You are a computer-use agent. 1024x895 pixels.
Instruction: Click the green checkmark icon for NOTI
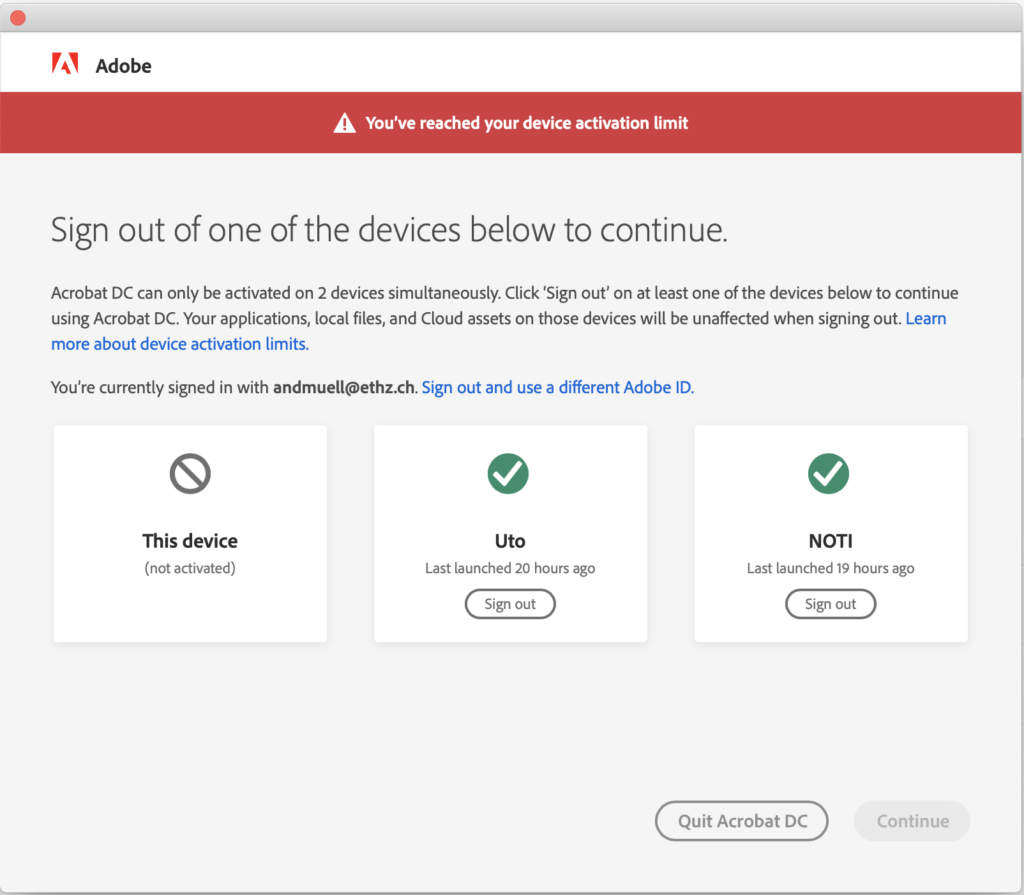click(829, 474)
